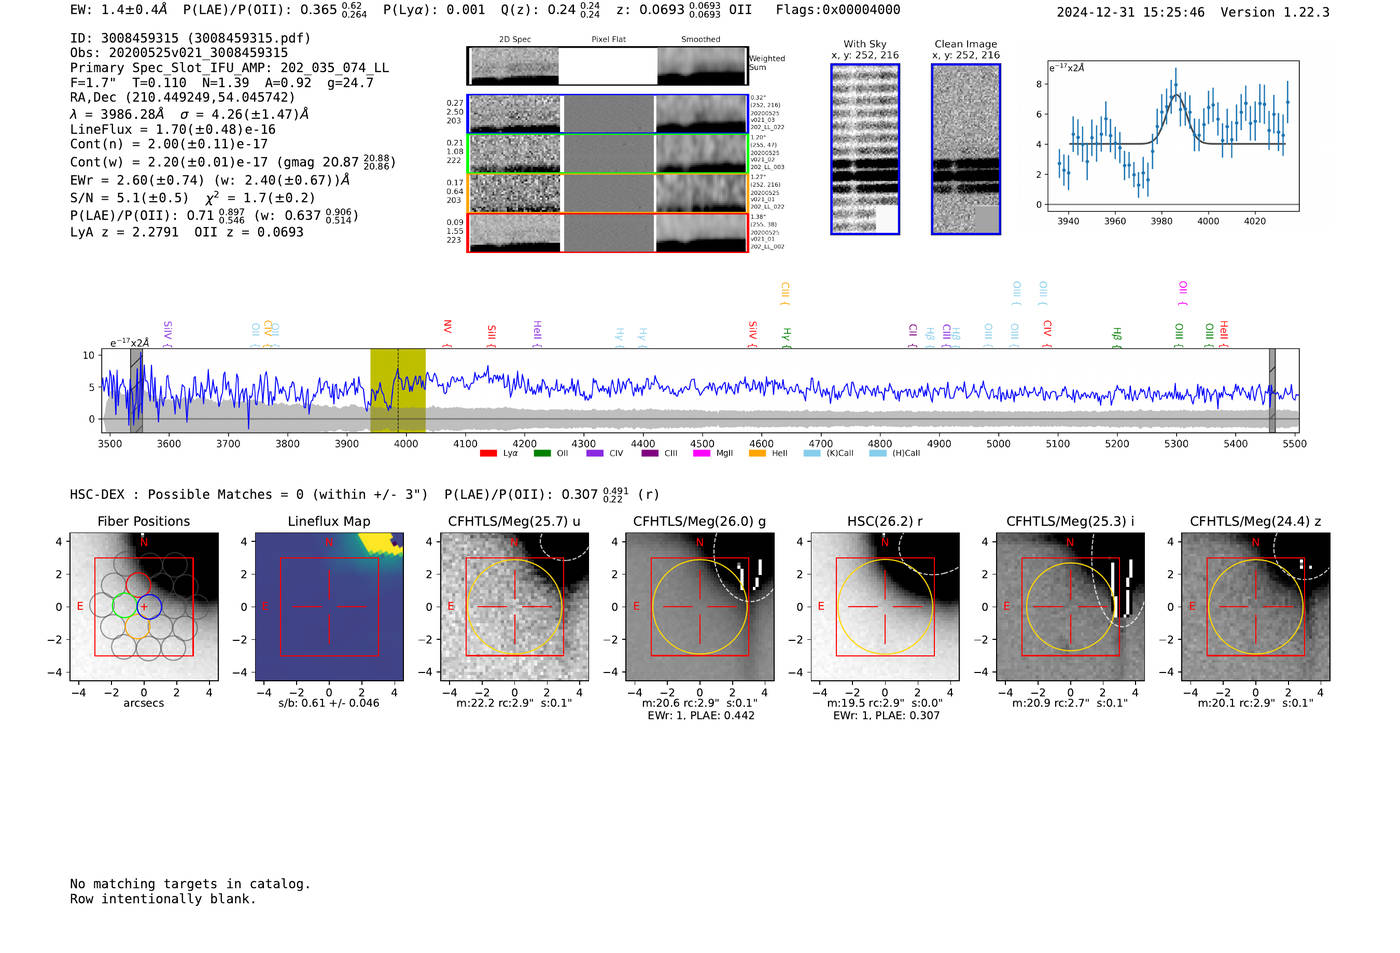Click the '2D Spec' column header
1400x953 pixels.
515,40
